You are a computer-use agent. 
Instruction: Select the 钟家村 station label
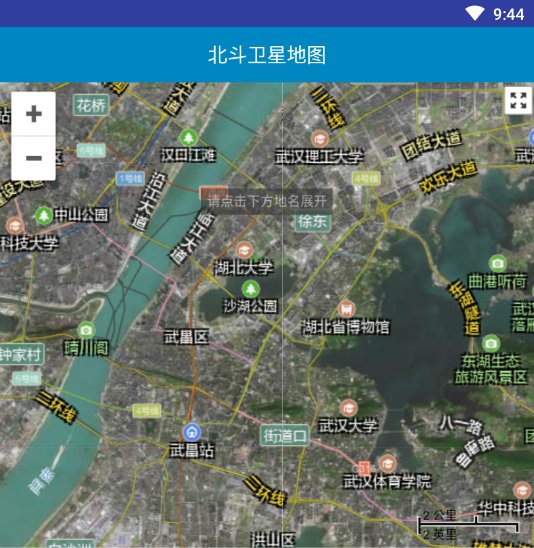coord(21,354)
